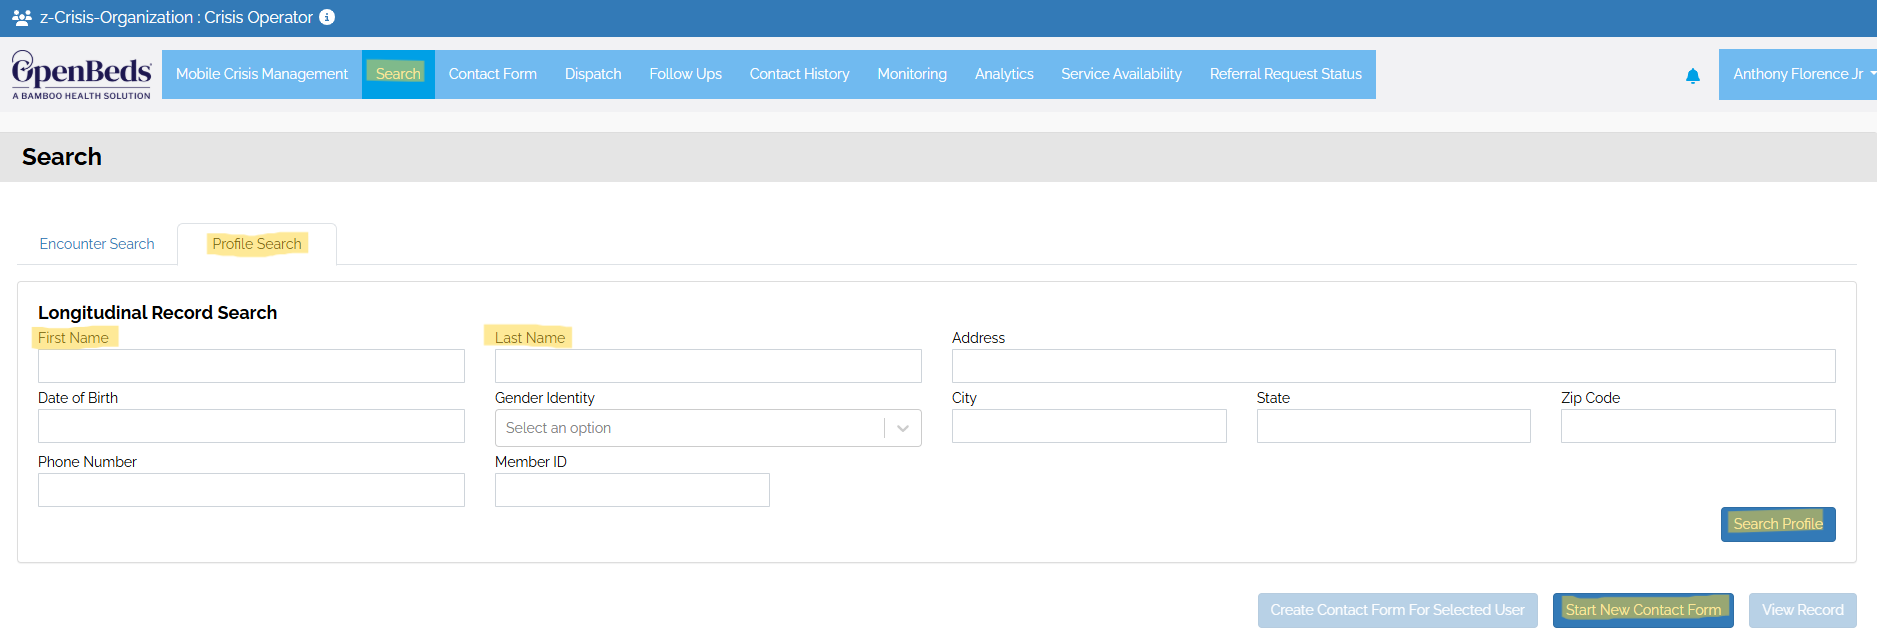Click the organization people icon
1877x637 pixels.
coord(21,18)
